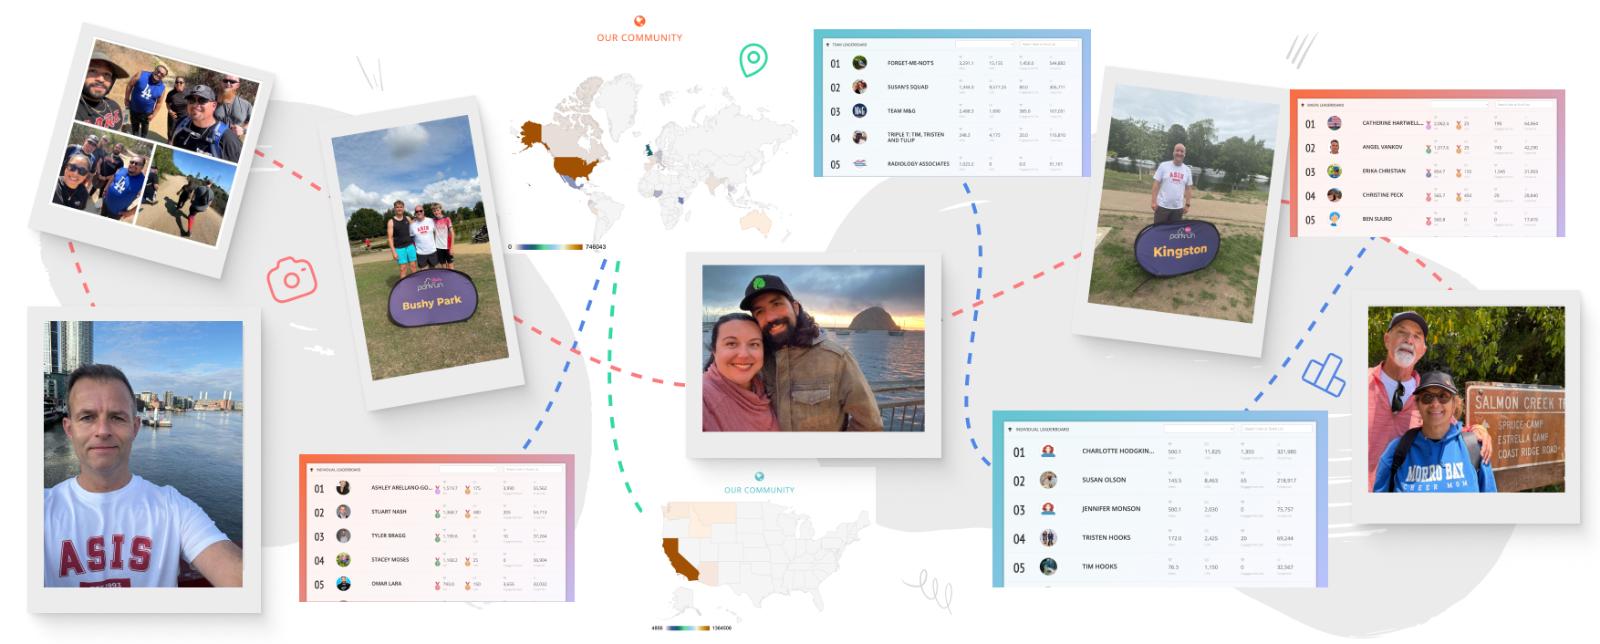The height and width of the screenshot is (644, 1600).
Task: Click Forget-Me-Not's team bird avatar
Action: tap(859, 63)
